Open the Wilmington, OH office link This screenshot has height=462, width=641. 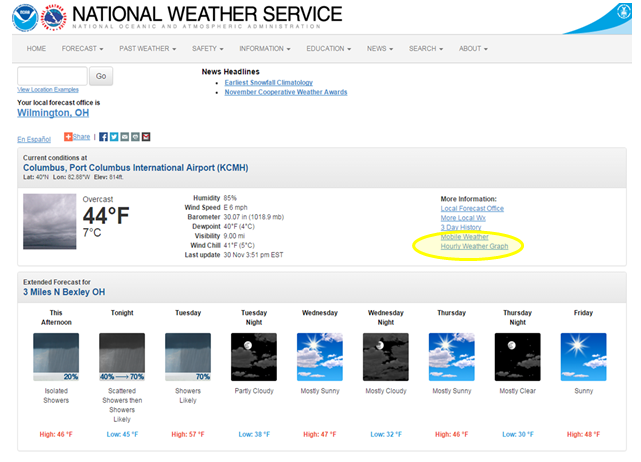tap(53, 113)
